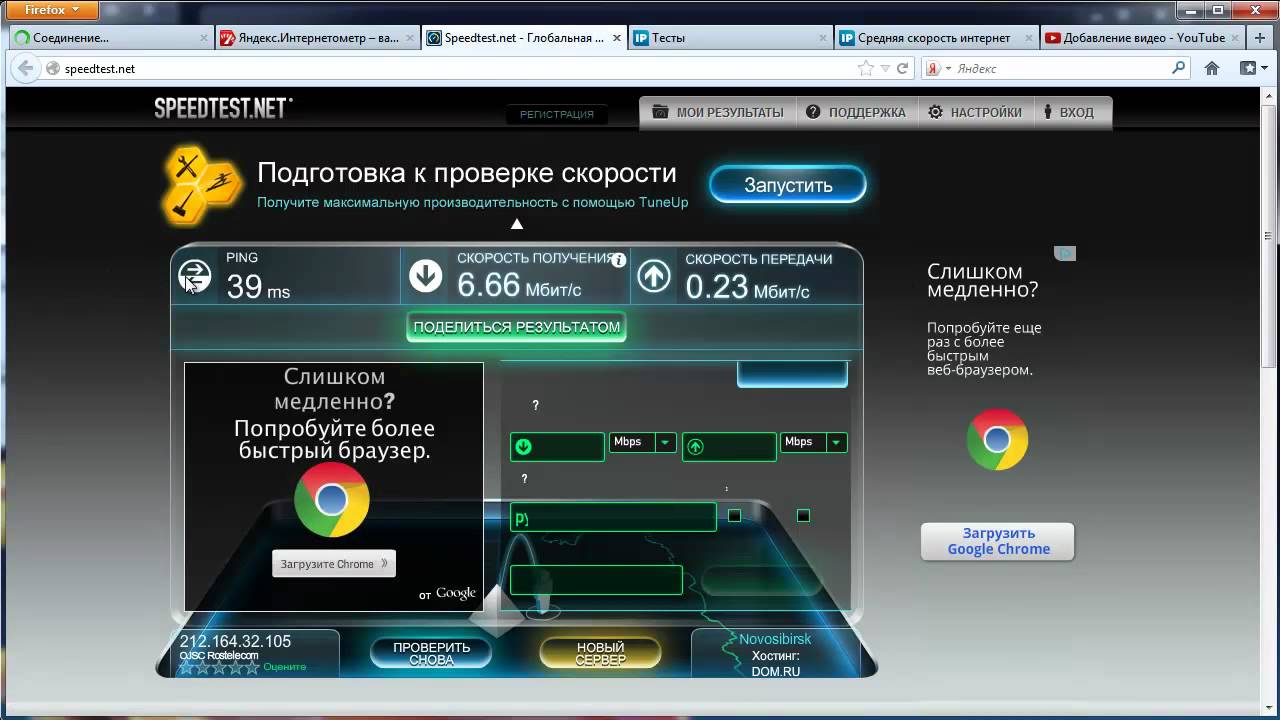The image size is (1280, 720).
Task: Click the download speed arrow icon
Action: point(426,276)
